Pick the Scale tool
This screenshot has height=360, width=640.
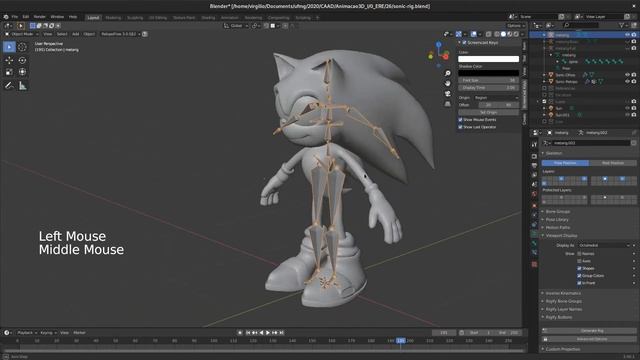click(9, 72)
